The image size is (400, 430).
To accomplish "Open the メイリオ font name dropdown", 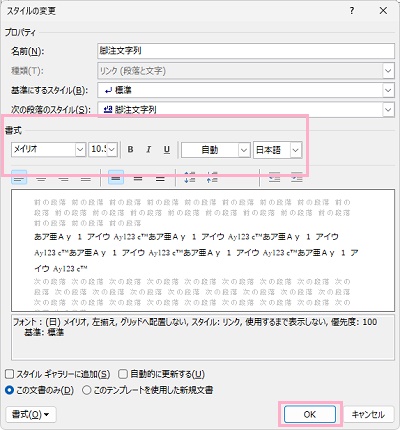I will tap(80, 150).
